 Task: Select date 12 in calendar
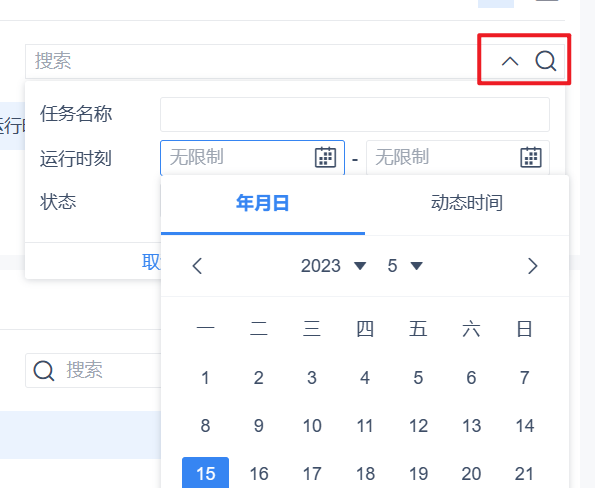point(418,426)
